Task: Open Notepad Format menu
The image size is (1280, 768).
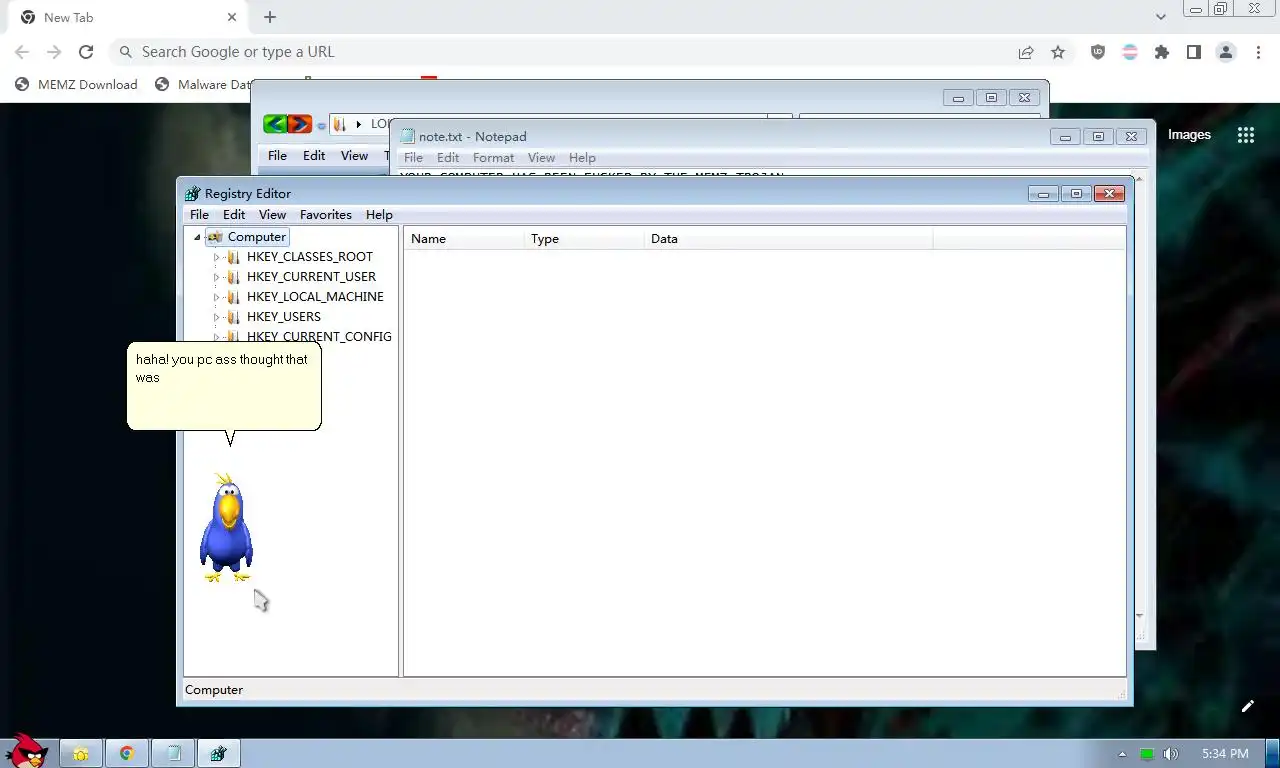Action: [x=493, y=158]
